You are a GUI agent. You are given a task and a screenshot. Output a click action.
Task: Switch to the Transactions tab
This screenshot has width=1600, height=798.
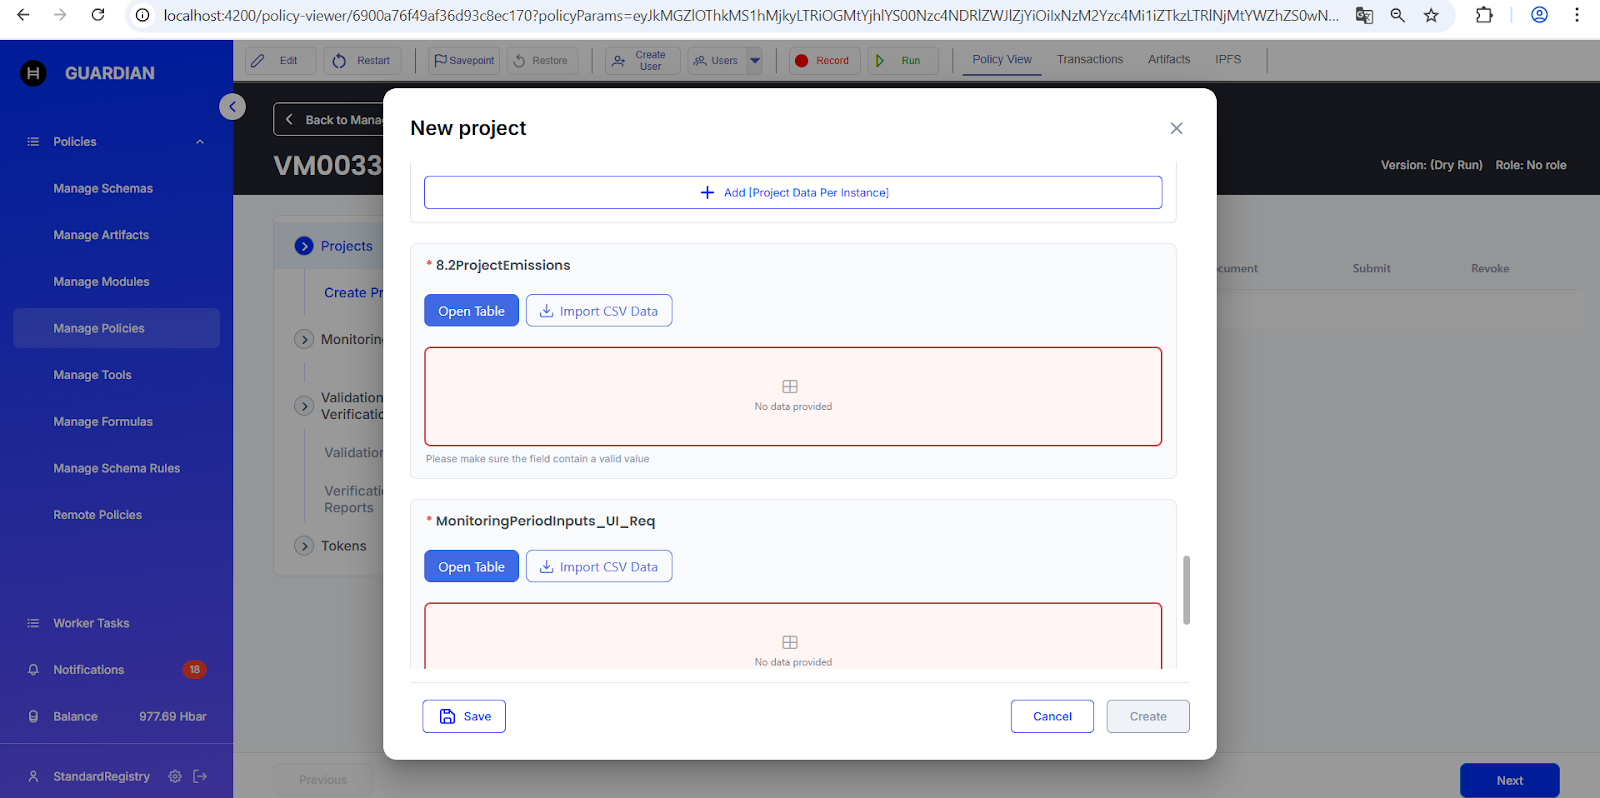point(1090,60)
